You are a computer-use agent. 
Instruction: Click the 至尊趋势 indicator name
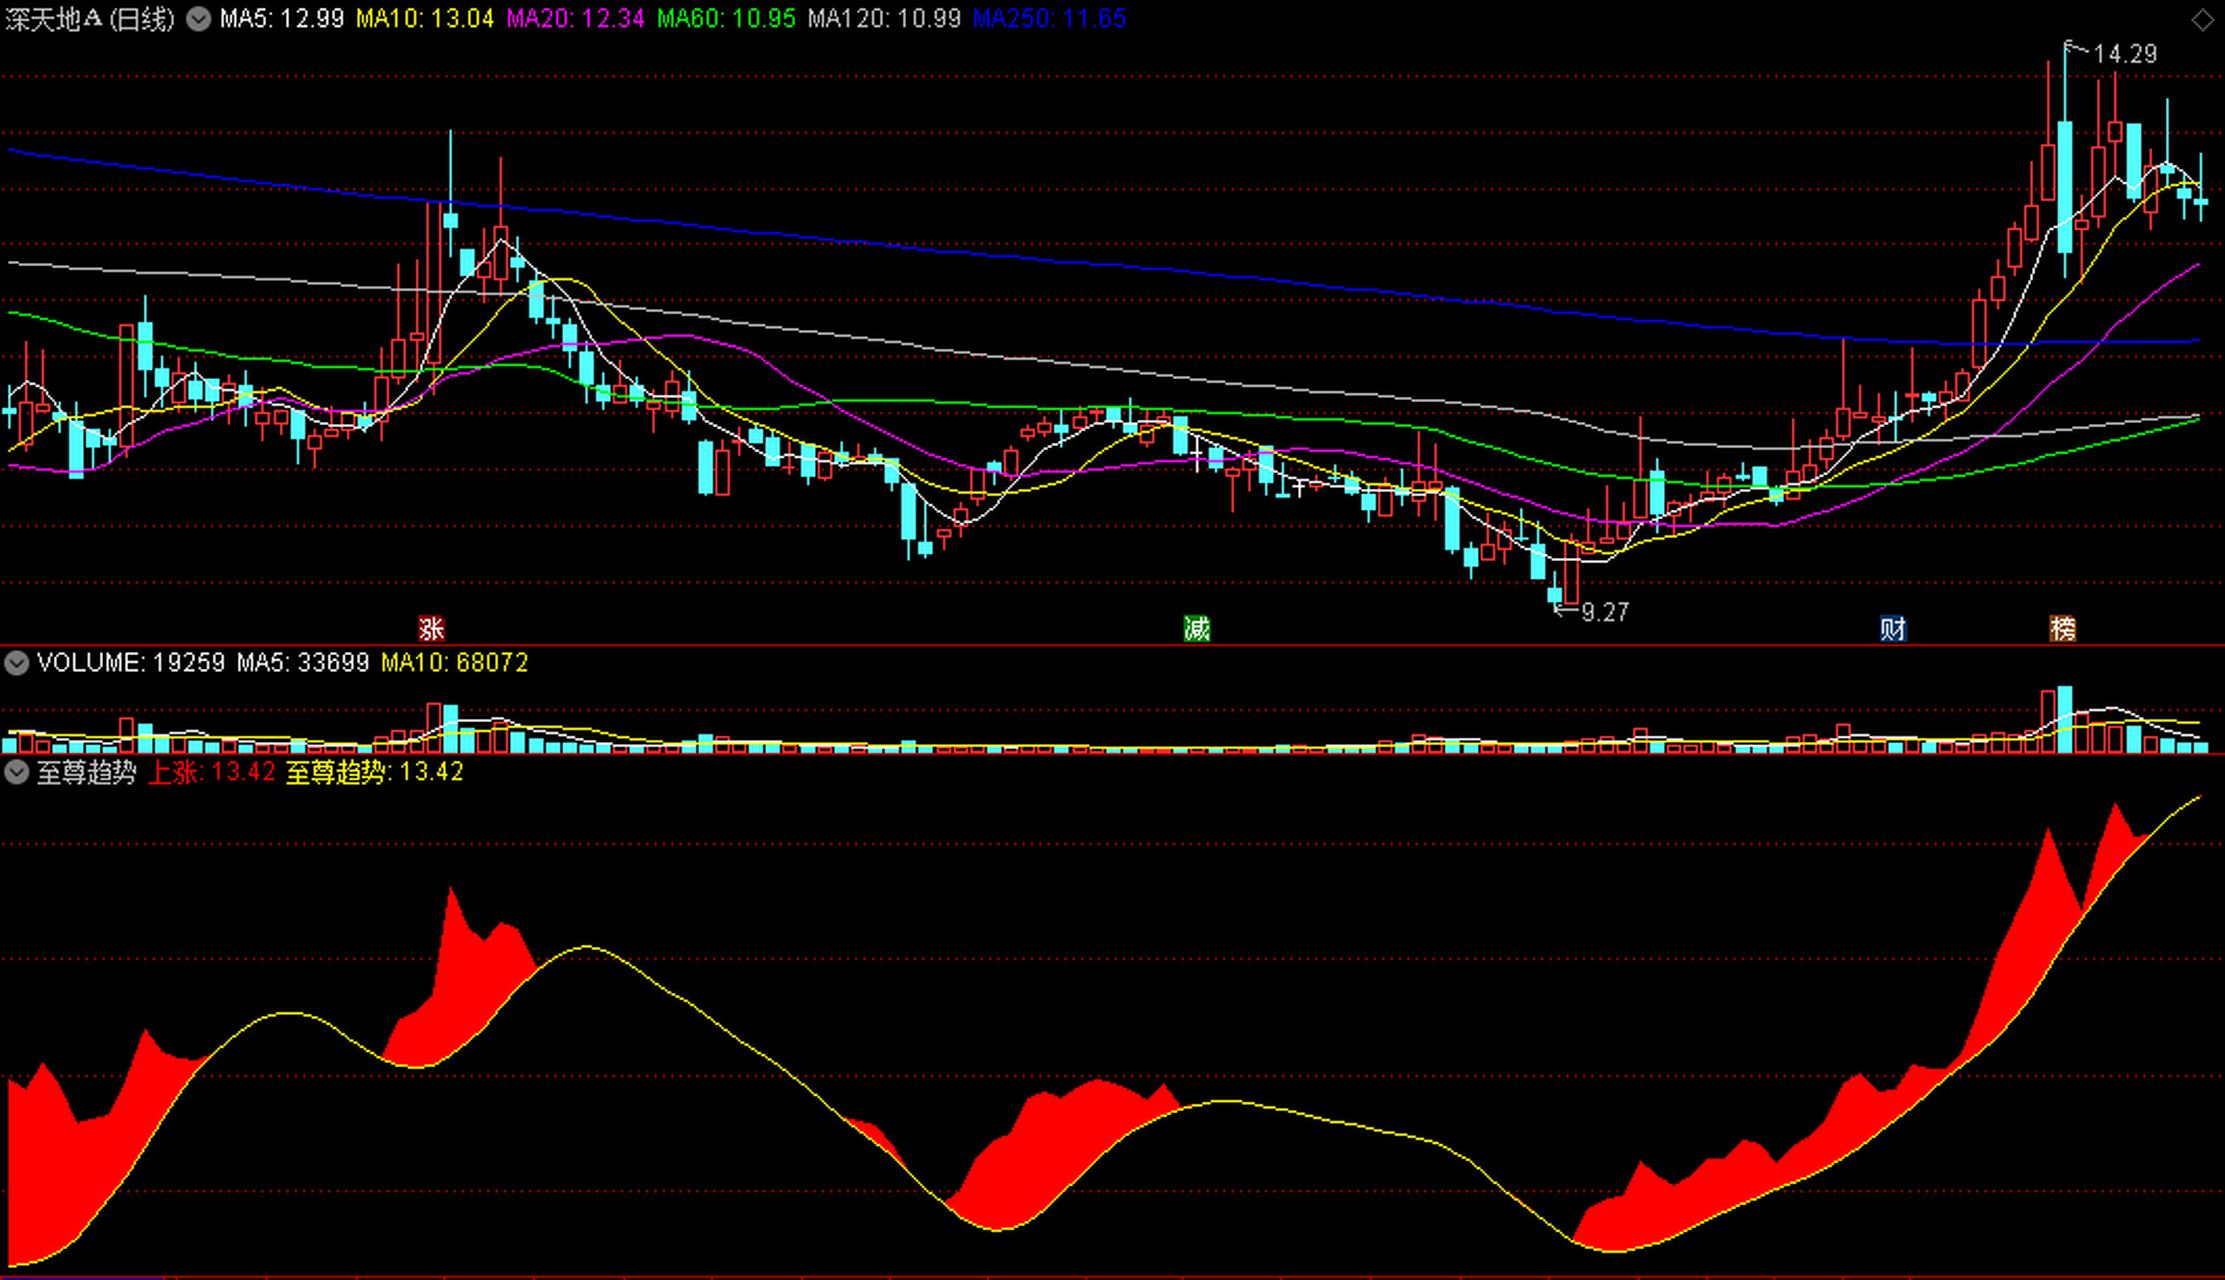click(x=86, y=772)
